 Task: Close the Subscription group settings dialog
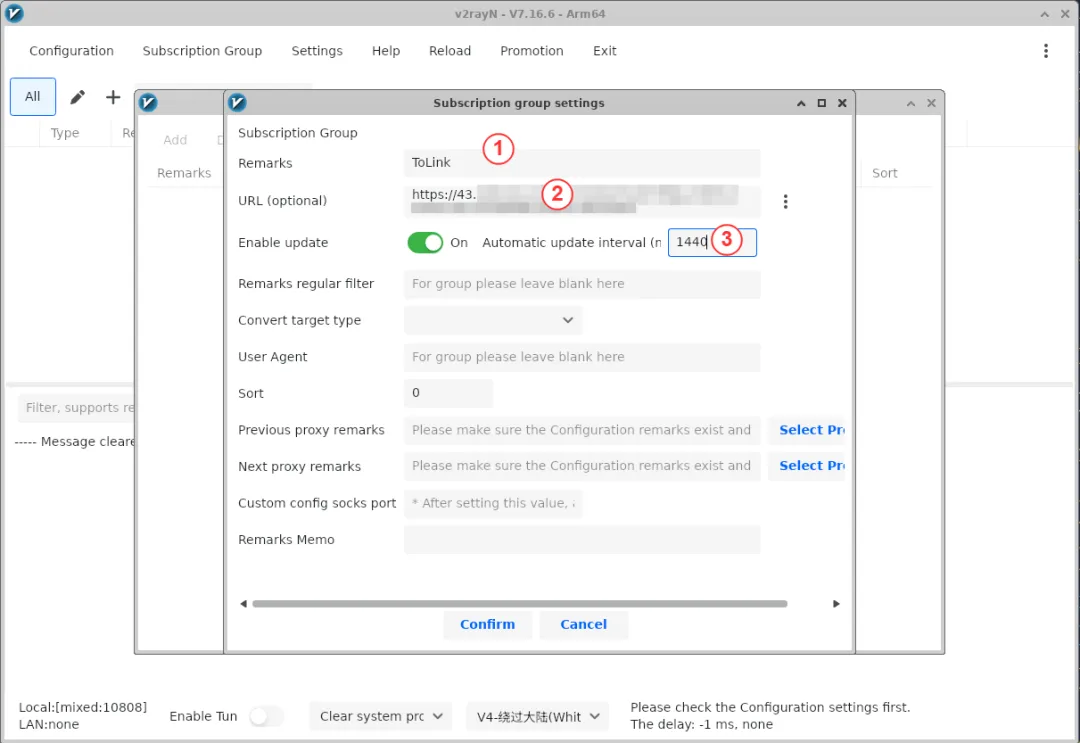[x=842, y=103]
